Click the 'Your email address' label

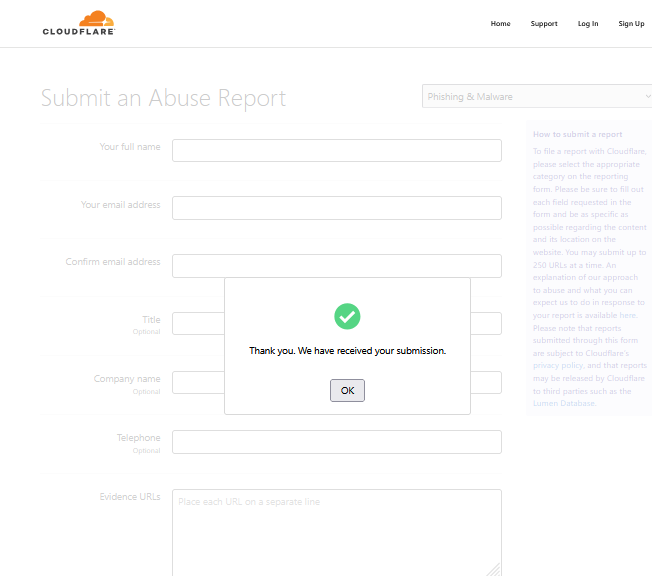point(121,205)
